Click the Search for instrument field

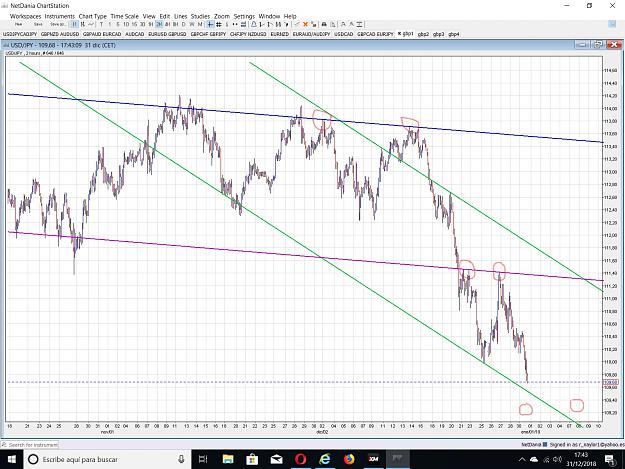coord(30,444)
